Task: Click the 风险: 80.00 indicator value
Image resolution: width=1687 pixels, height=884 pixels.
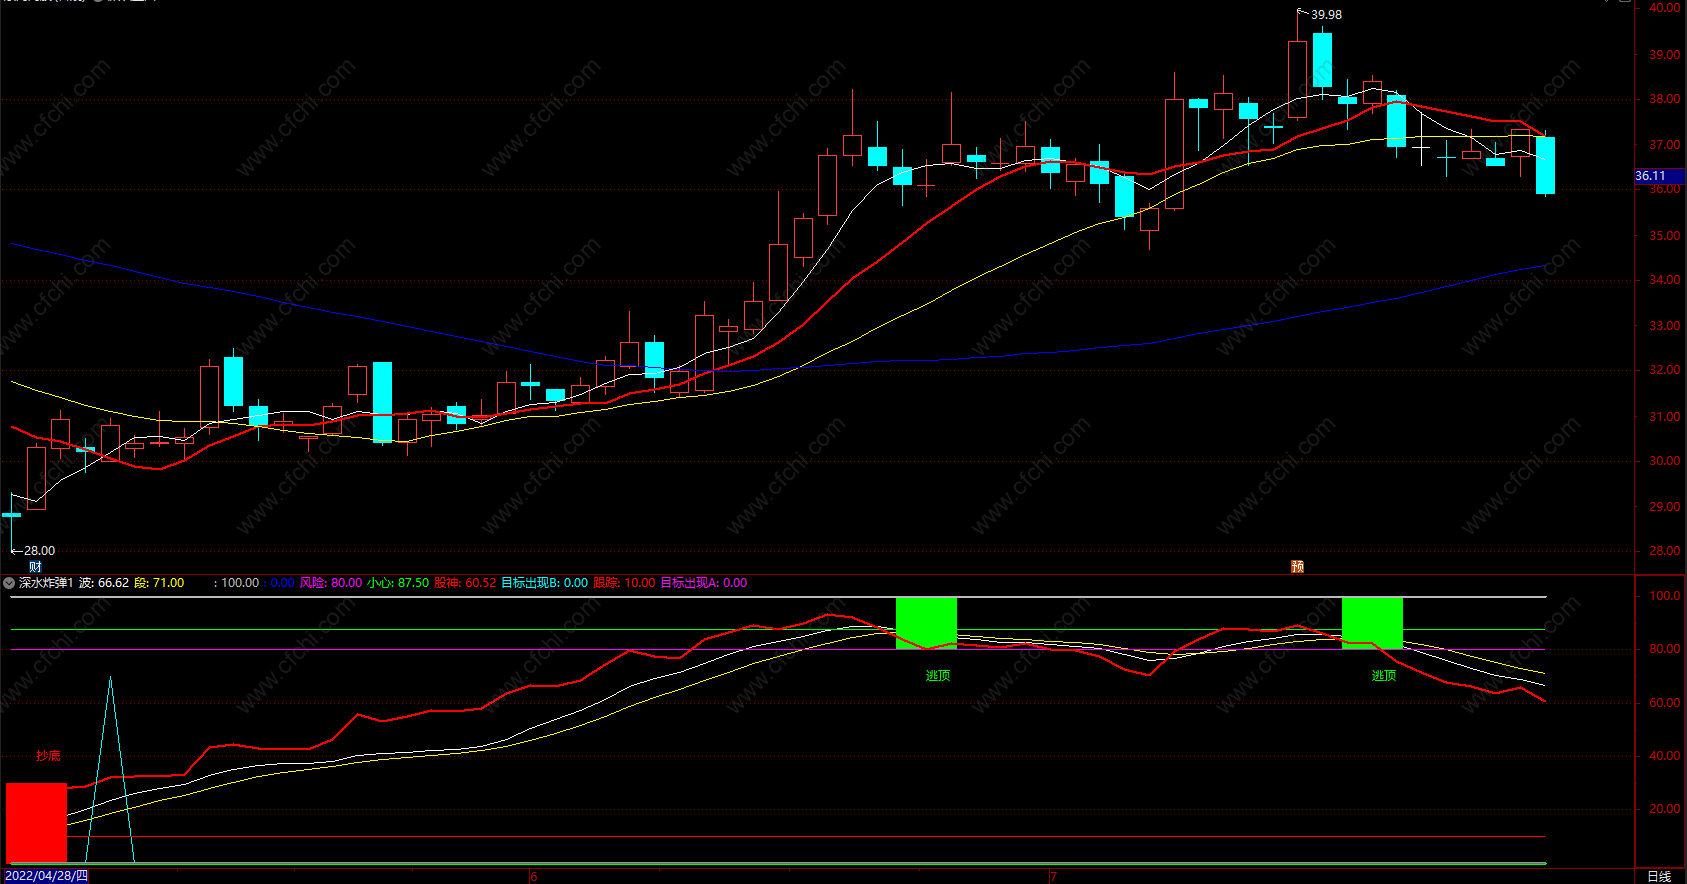Action: pos(331,583)
